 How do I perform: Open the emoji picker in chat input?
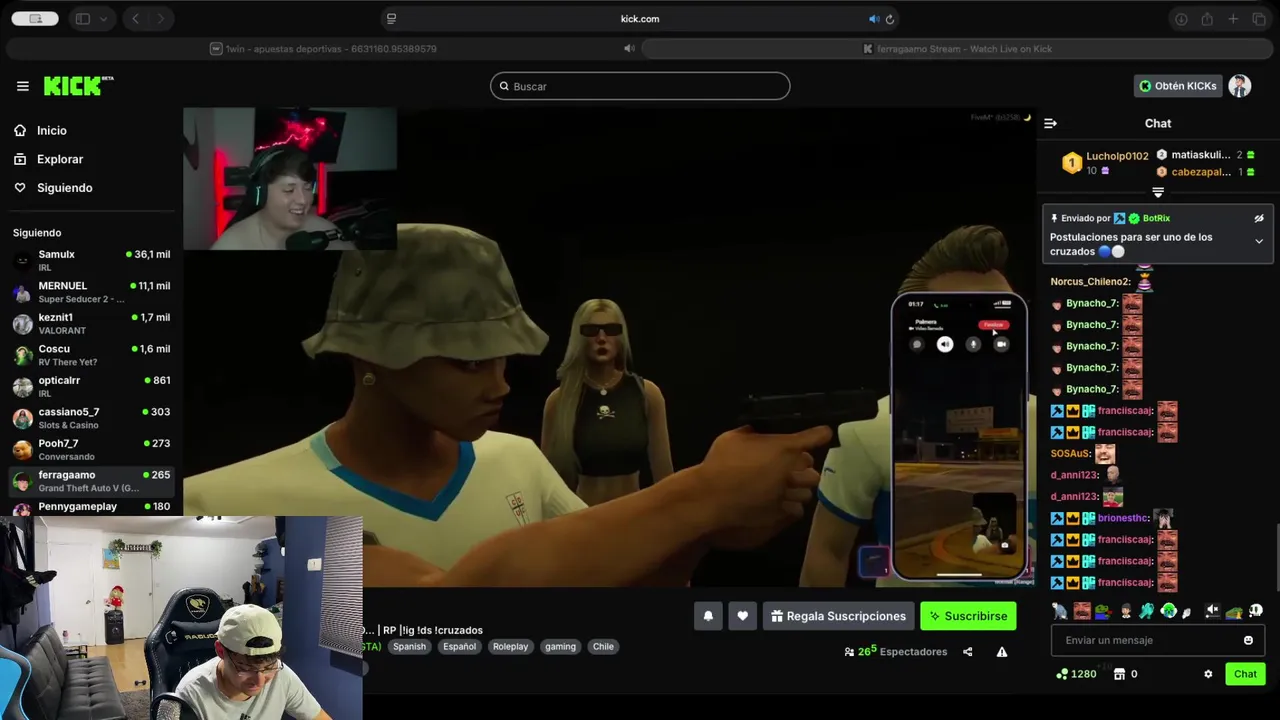point(1248,640)
